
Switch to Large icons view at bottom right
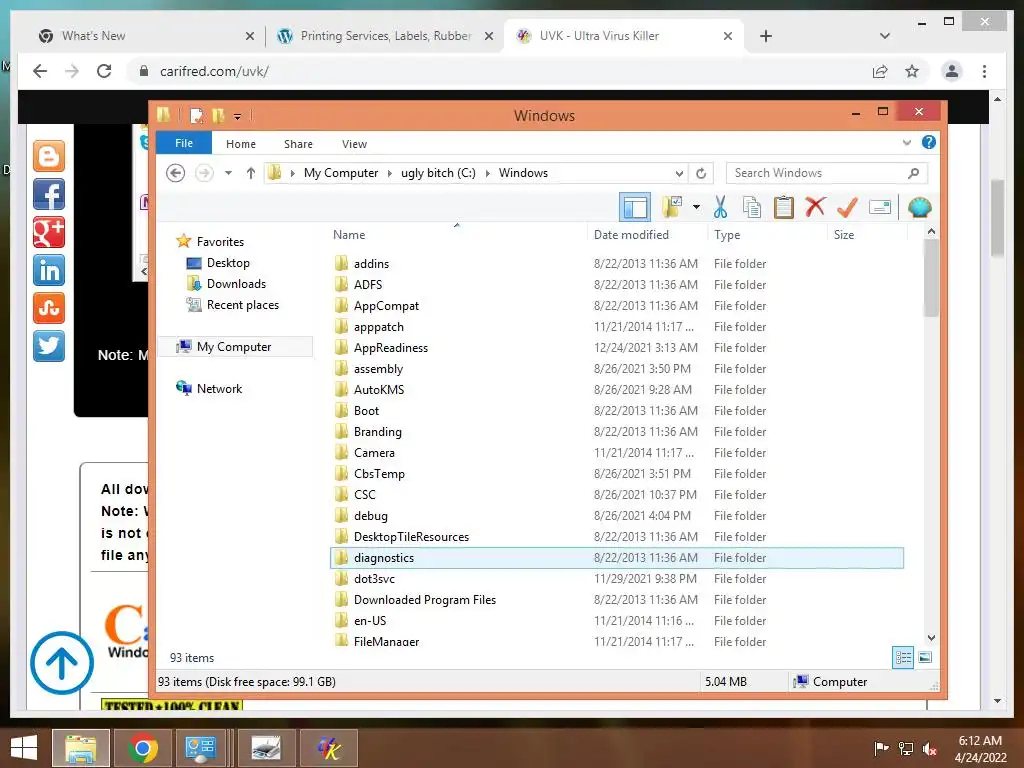click(x=925, y=658)
